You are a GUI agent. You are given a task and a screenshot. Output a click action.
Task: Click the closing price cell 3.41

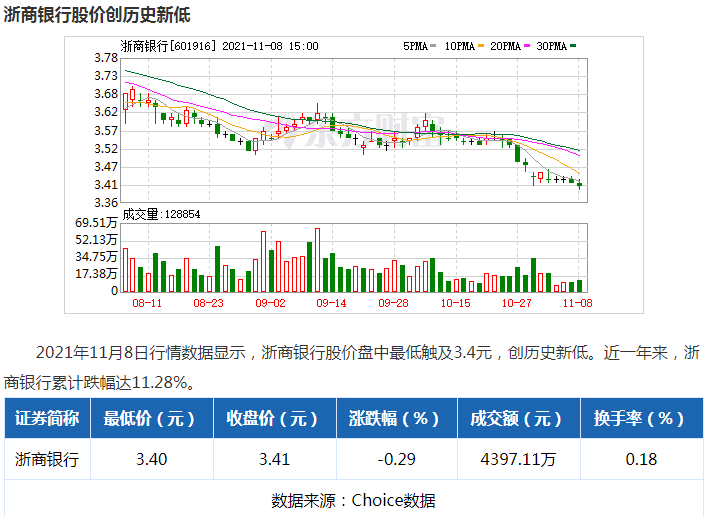click(274, 459)
